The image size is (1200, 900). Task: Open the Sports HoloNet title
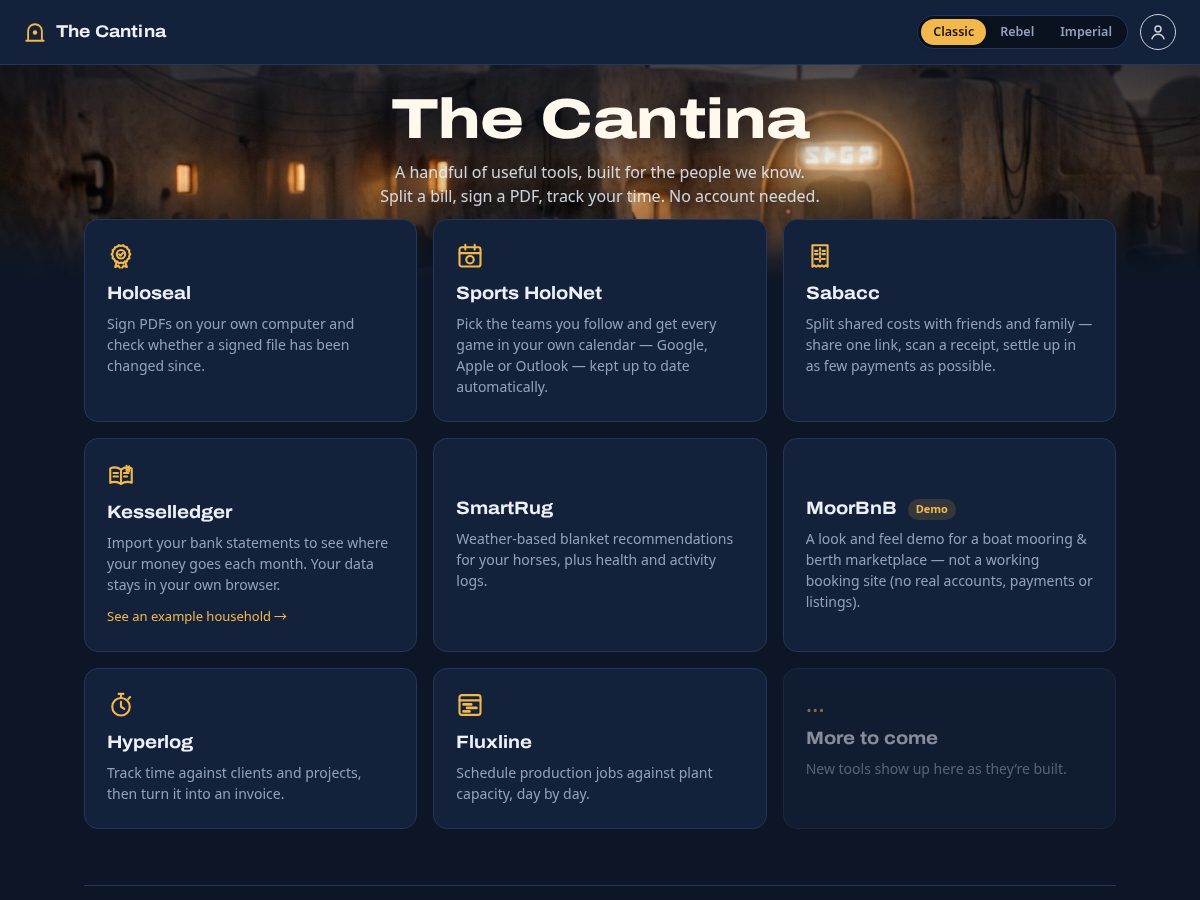(529, 293)
